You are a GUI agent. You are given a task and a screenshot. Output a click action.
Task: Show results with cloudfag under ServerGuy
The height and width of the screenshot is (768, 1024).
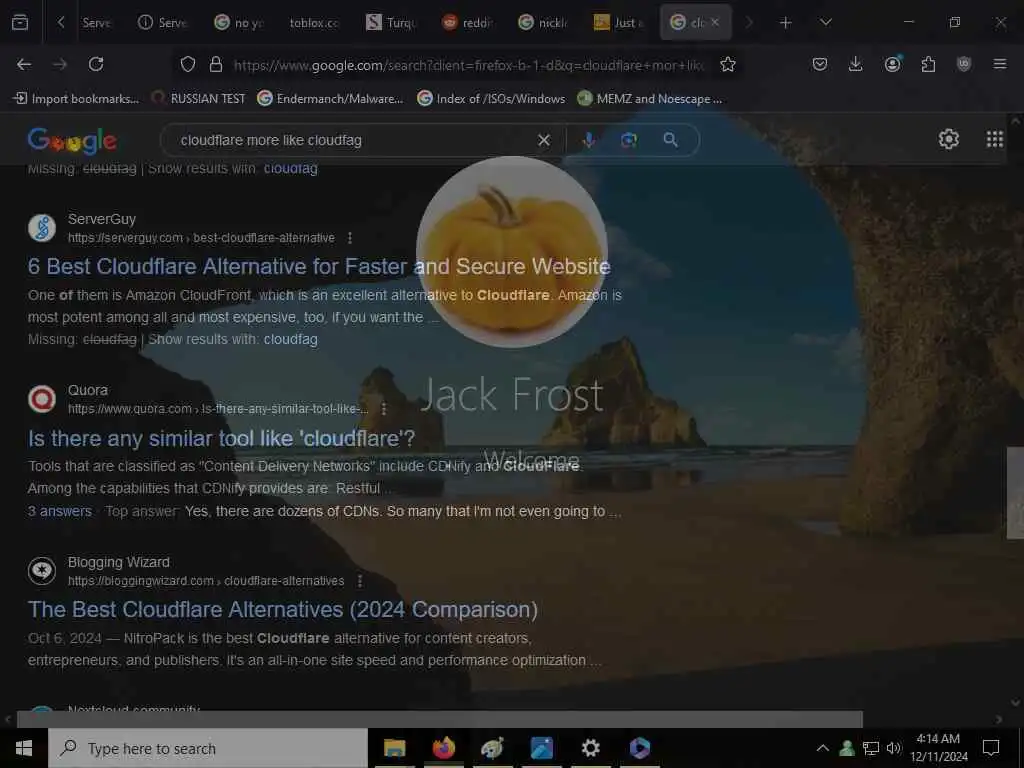coord(291,339)
